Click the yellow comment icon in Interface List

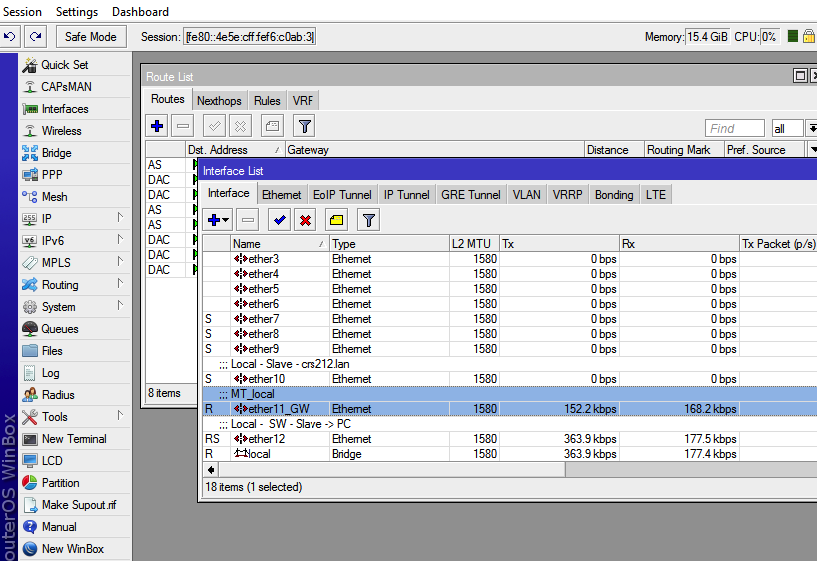[x=337, y=220]
